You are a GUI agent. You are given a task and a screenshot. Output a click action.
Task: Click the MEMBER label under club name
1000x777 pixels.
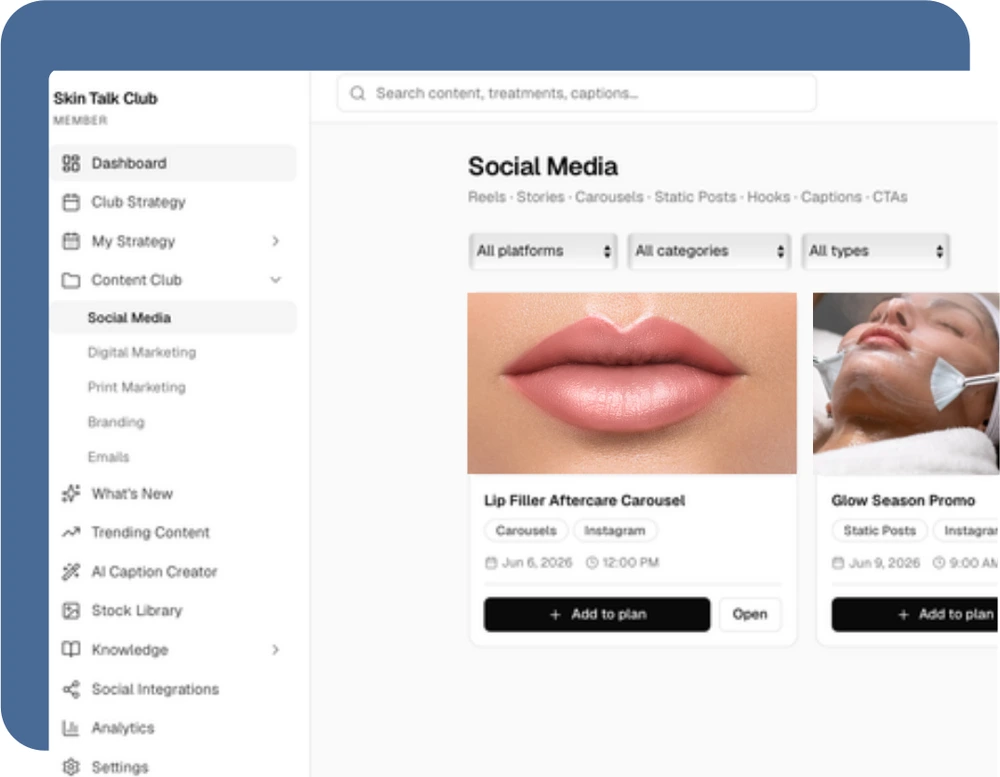point(80,121)
